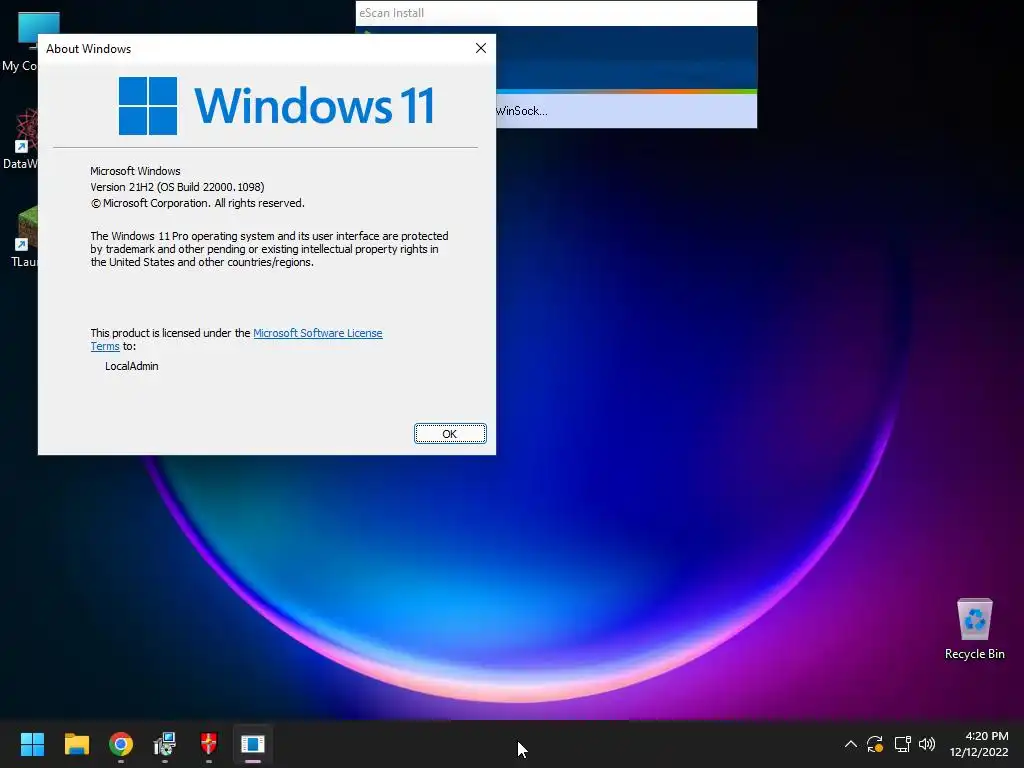Open the eScan red shield taskbar icon

tap(208, 744)
